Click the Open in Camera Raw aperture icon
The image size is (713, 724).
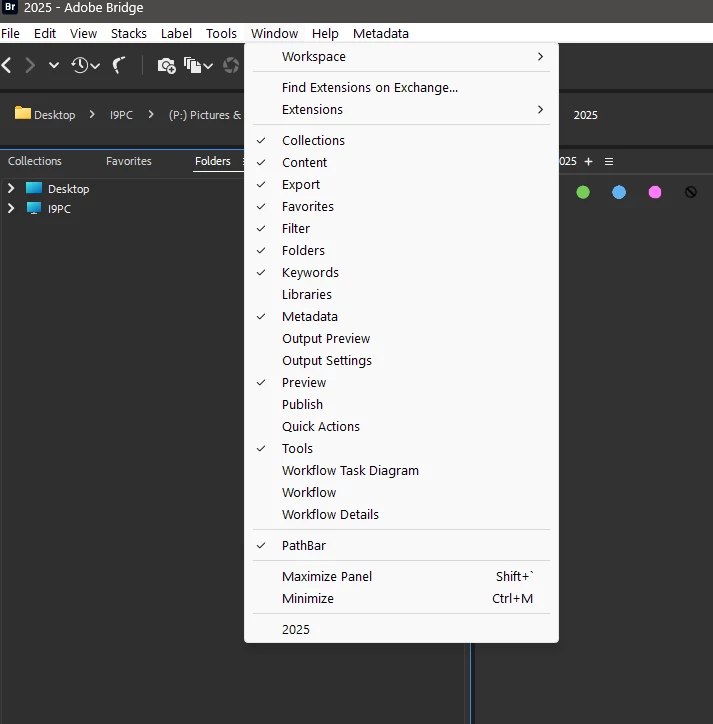point(231,66)
